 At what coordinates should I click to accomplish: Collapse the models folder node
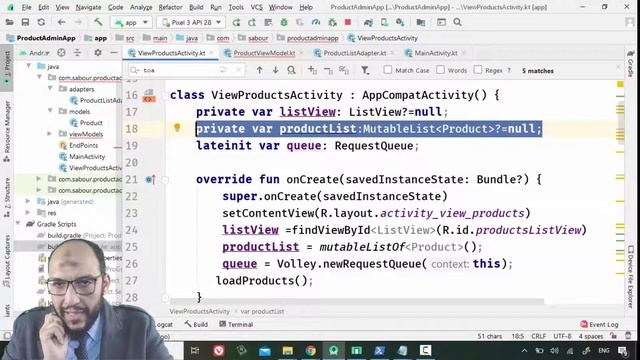[50, 111]
